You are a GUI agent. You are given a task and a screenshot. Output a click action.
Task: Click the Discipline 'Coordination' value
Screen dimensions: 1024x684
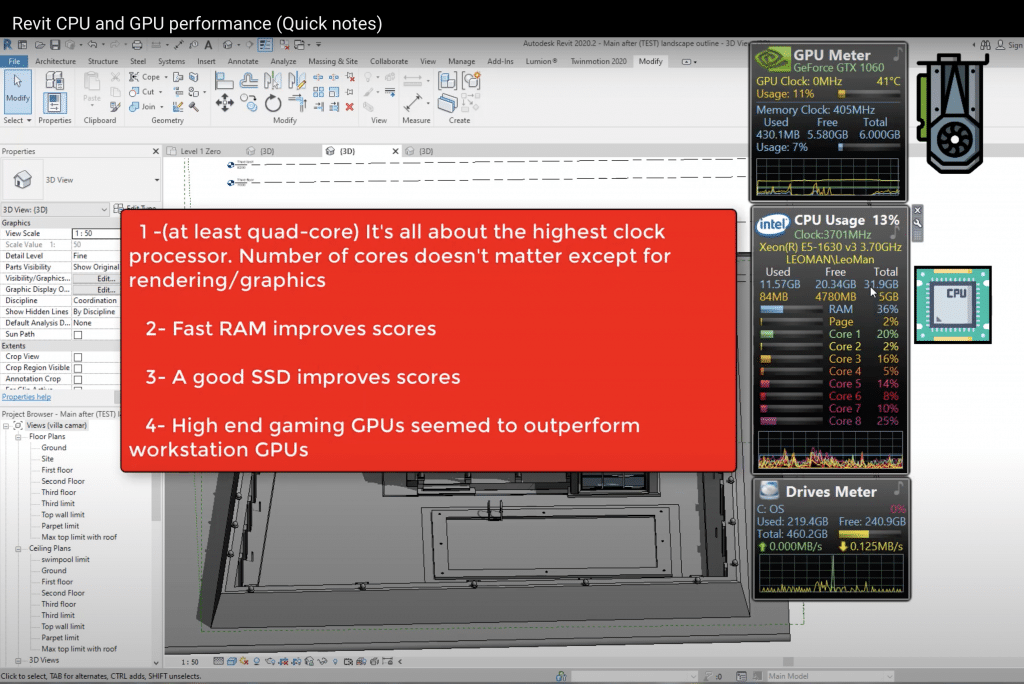pos(96,301)
